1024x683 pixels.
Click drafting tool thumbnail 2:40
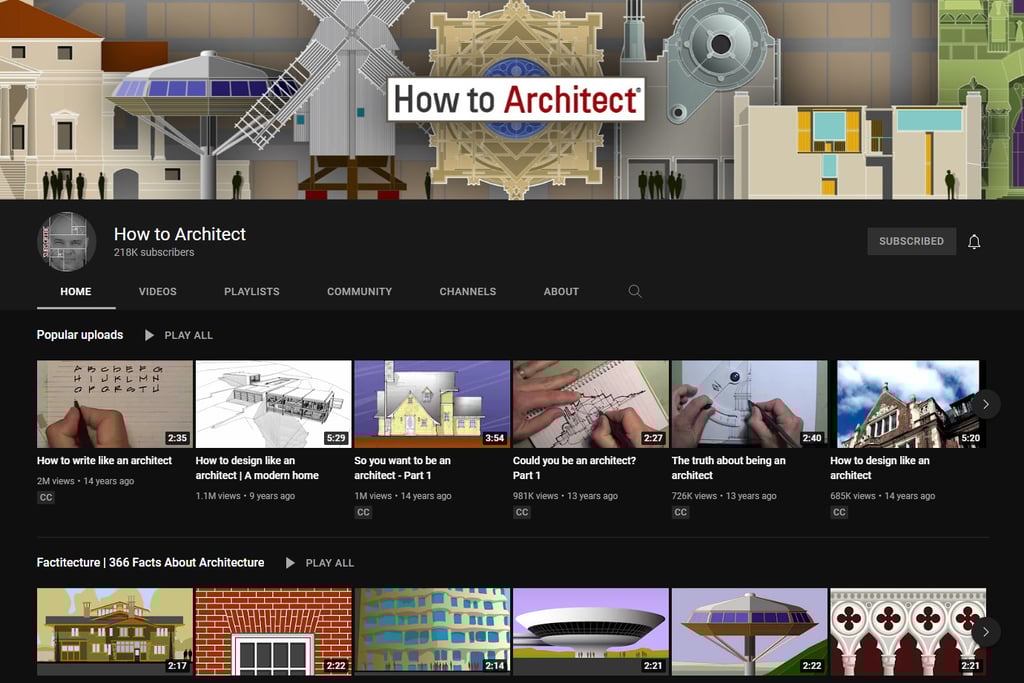point(750,404)
